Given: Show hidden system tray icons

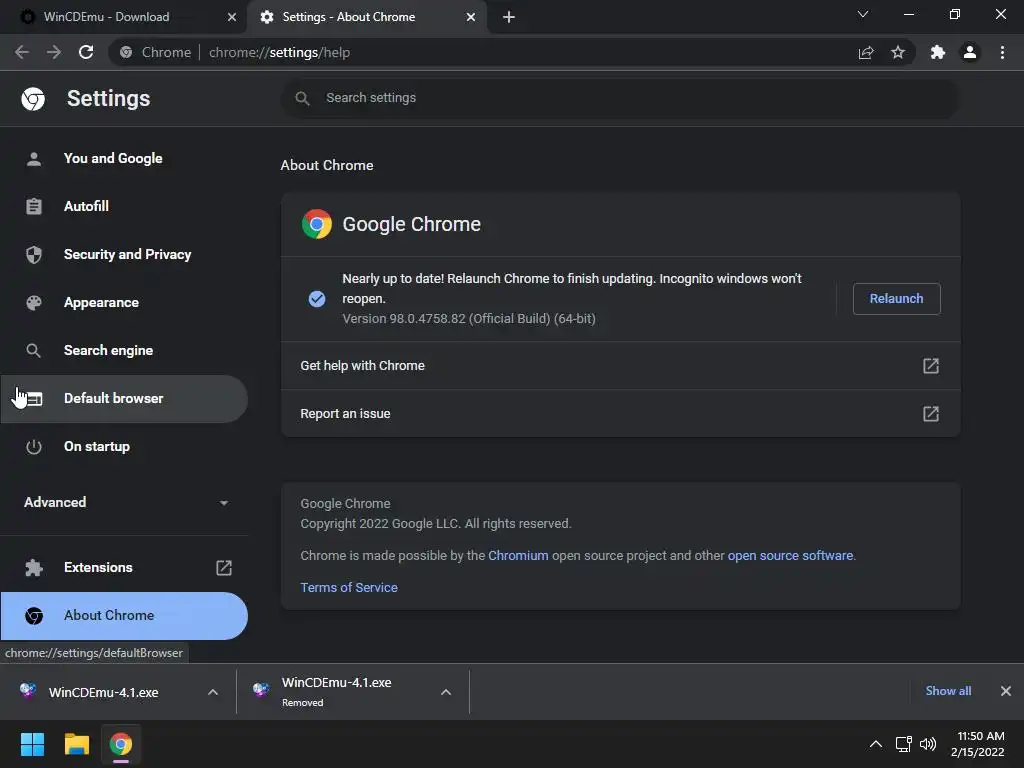Looking at the screenshot, I should point(876,744).
